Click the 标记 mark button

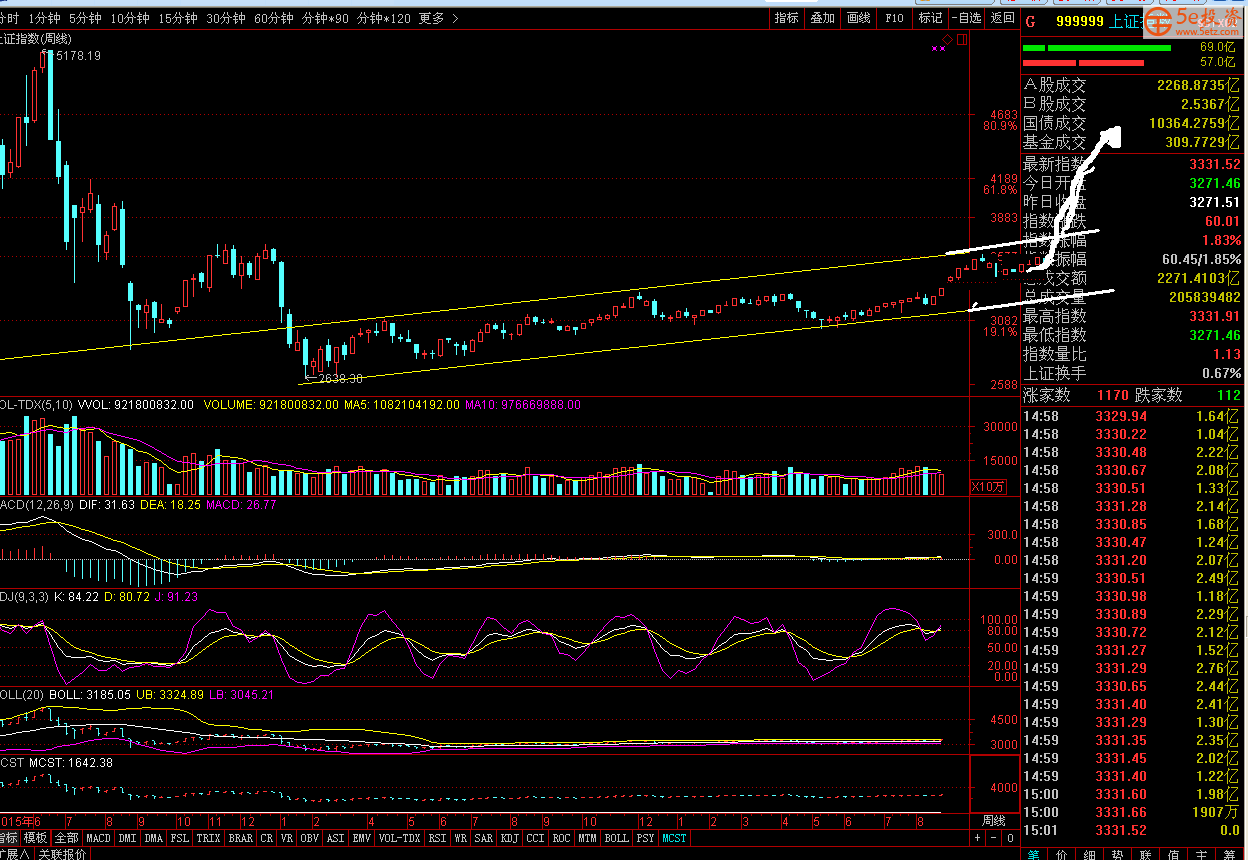(x=930, y=18)
